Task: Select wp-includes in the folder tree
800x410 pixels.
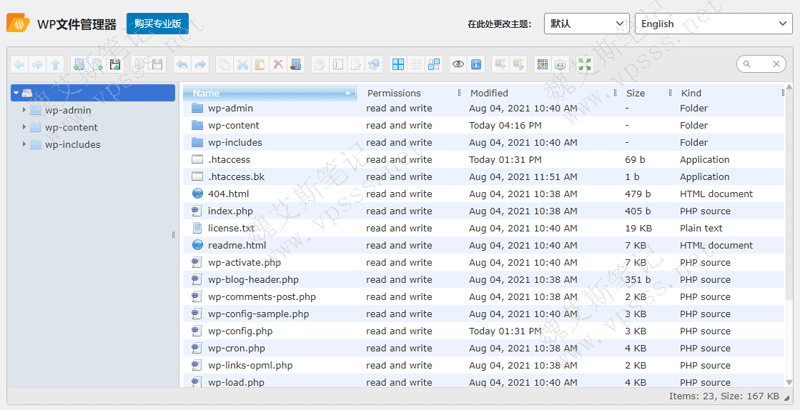Action: tap(72, 145)
